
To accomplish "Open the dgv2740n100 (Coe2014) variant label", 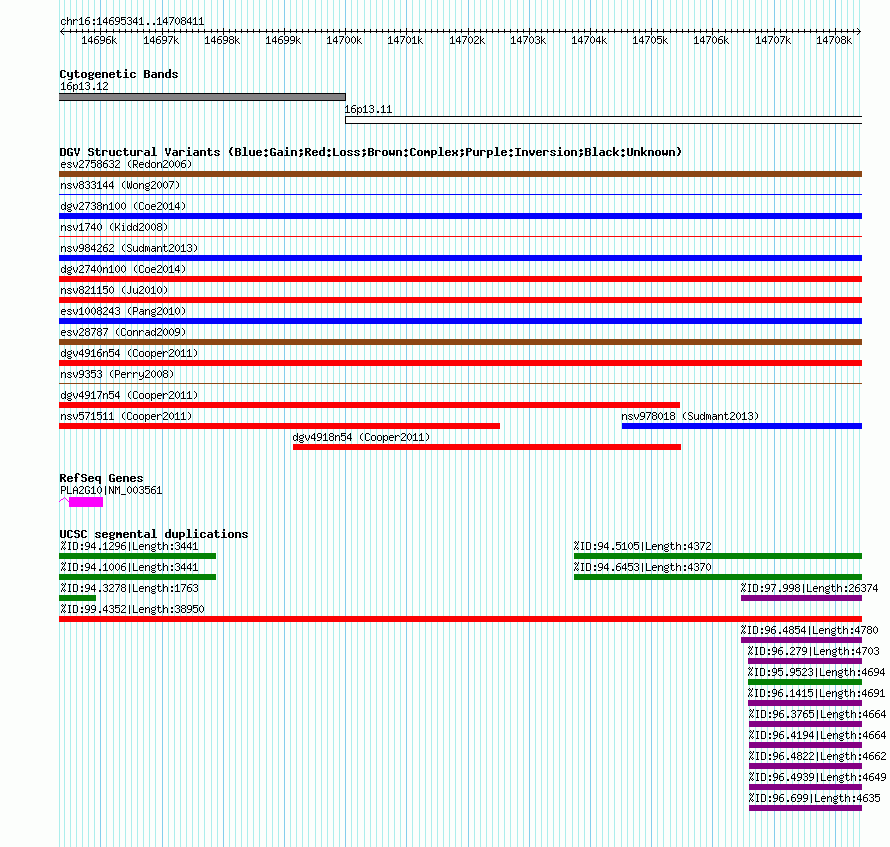I will (x=123, y=269).
